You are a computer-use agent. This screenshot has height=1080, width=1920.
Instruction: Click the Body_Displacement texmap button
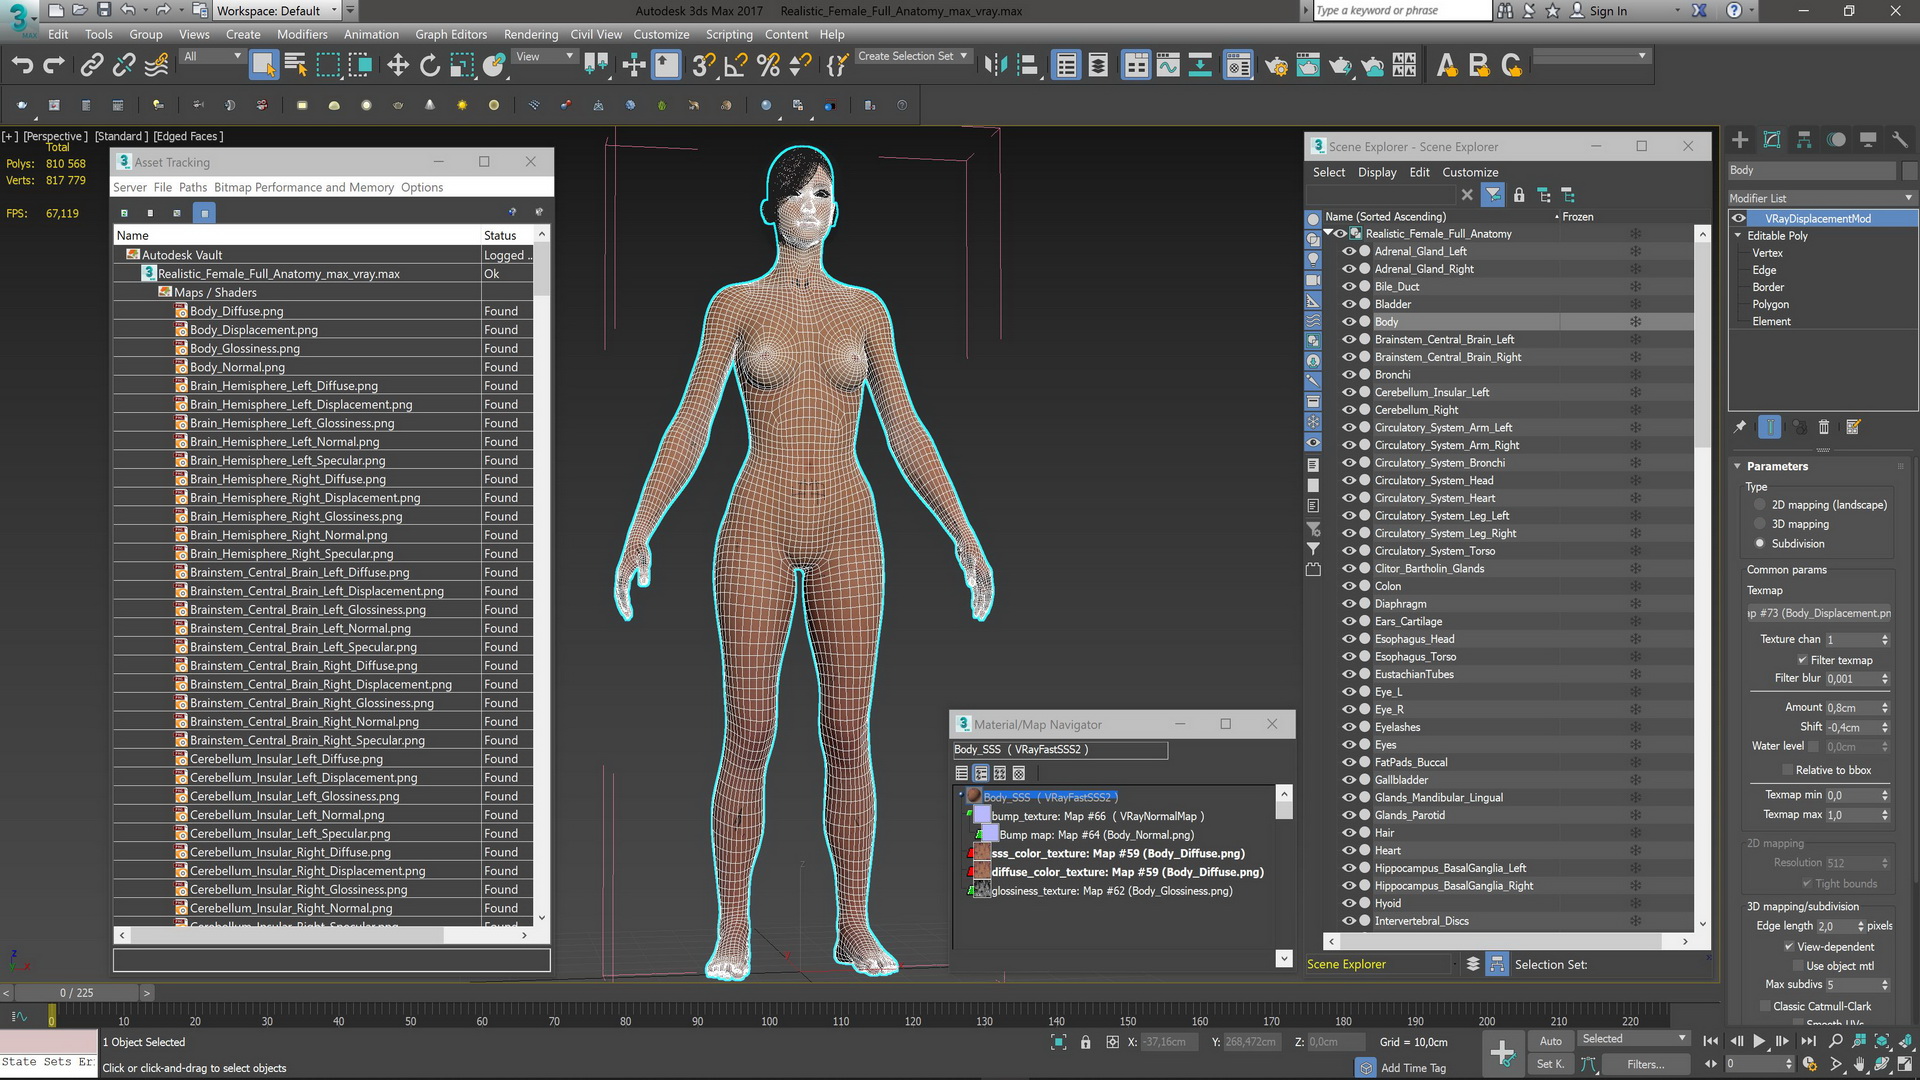(x=1818, y=613)
